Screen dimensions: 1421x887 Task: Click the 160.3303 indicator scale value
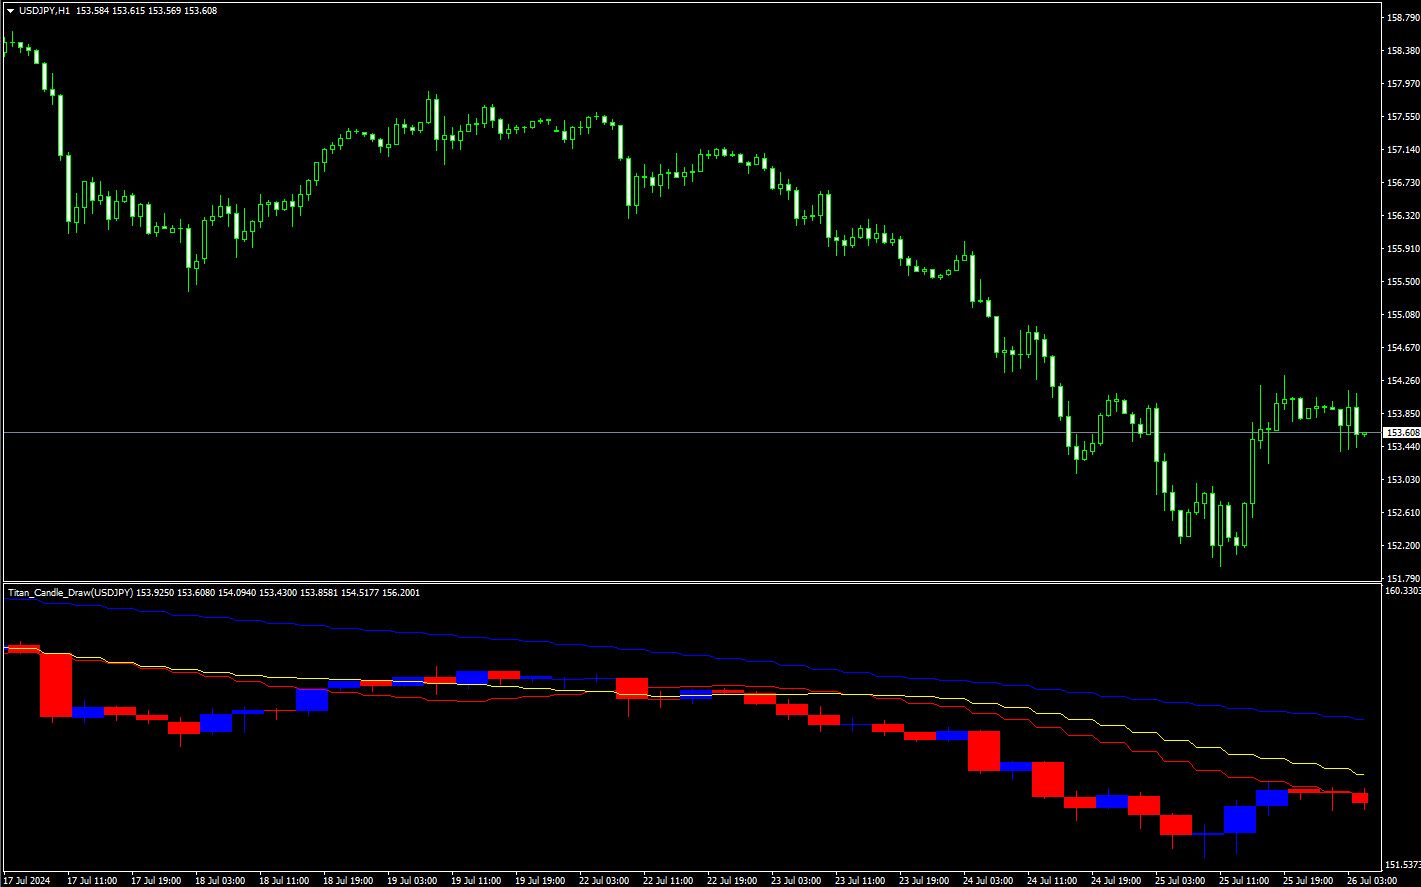[1402, 591]
